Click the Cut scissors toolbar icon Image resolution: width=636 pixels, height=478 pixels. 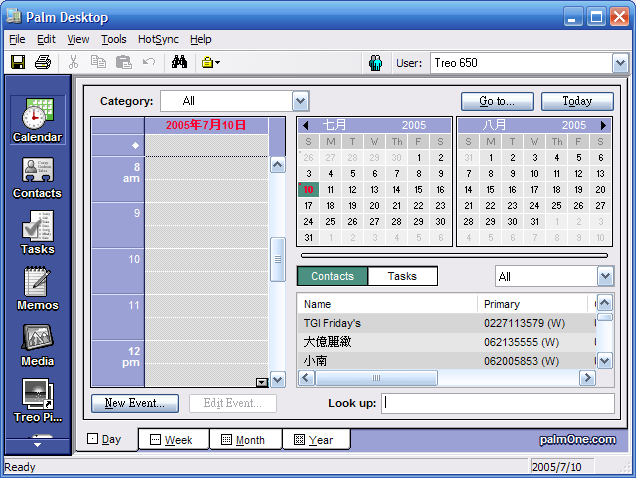click(x=73, y=62)
